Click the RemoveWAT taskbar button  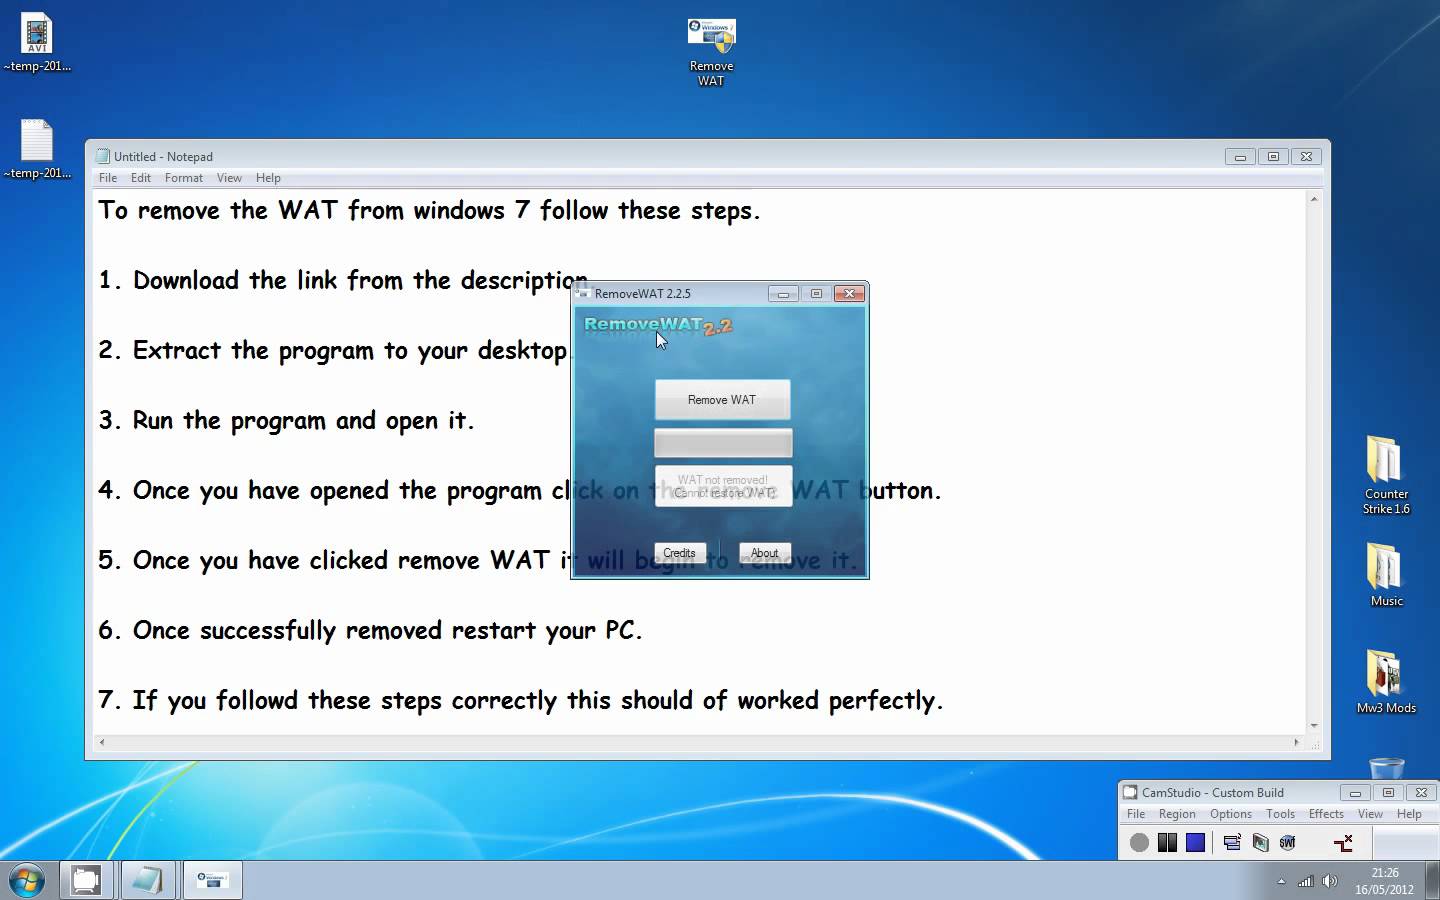tap(212, 880)
